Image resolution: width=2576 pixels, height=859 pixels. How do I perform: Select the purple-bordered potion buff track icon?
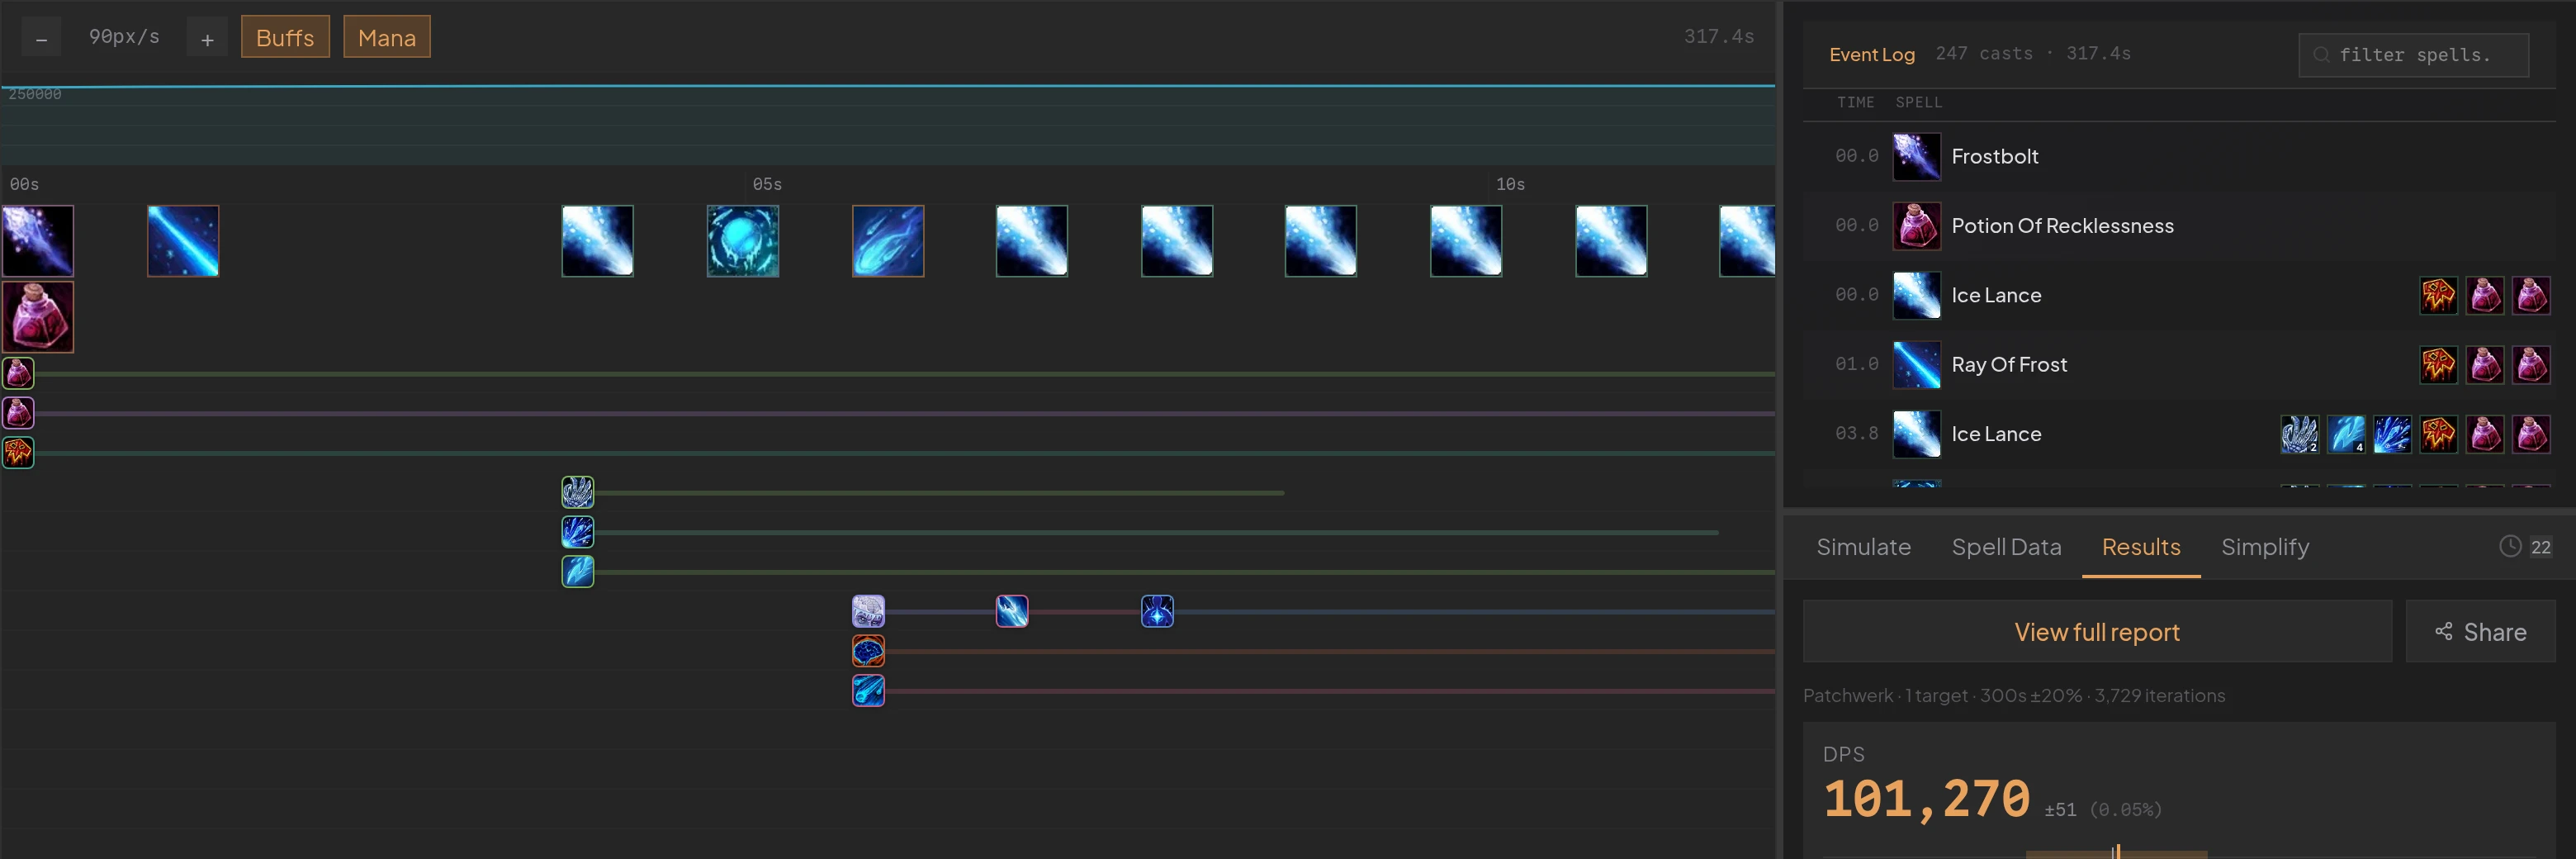(18, 413)
